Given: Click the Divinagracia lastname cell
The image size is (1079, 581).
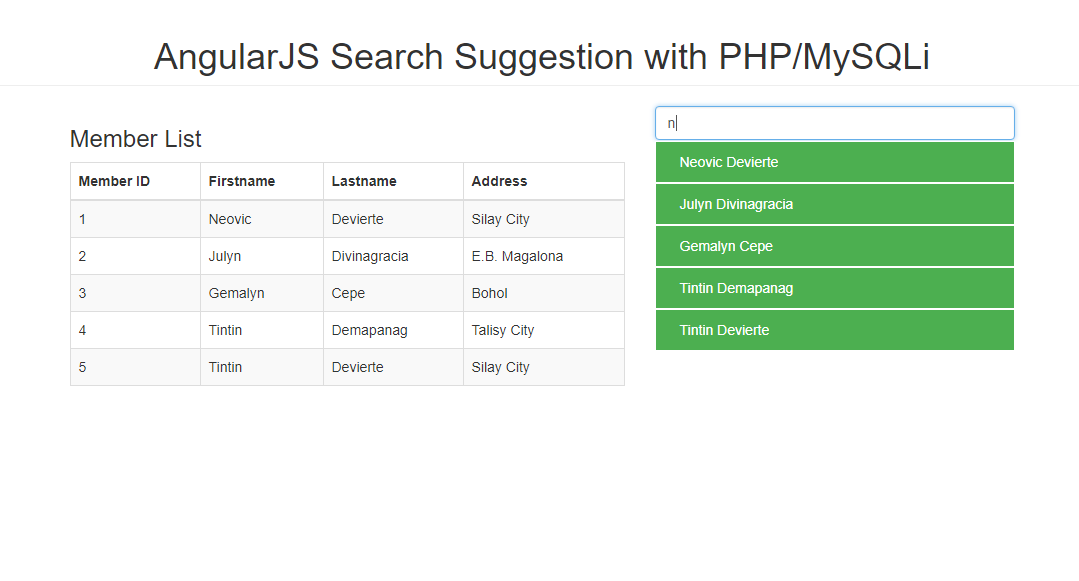Looking at the screenshot, I should pyautogui.click(x=394, y=257).
